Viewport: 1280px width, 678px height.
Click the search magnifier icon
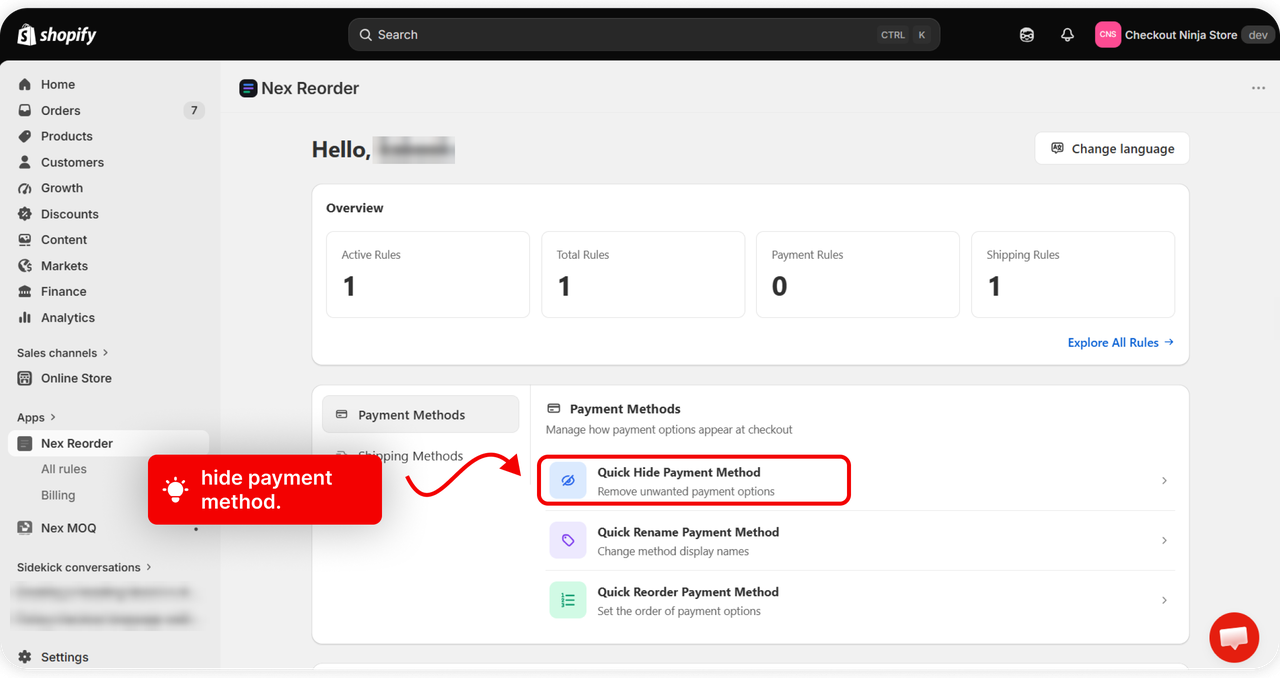tap(366, 35)
